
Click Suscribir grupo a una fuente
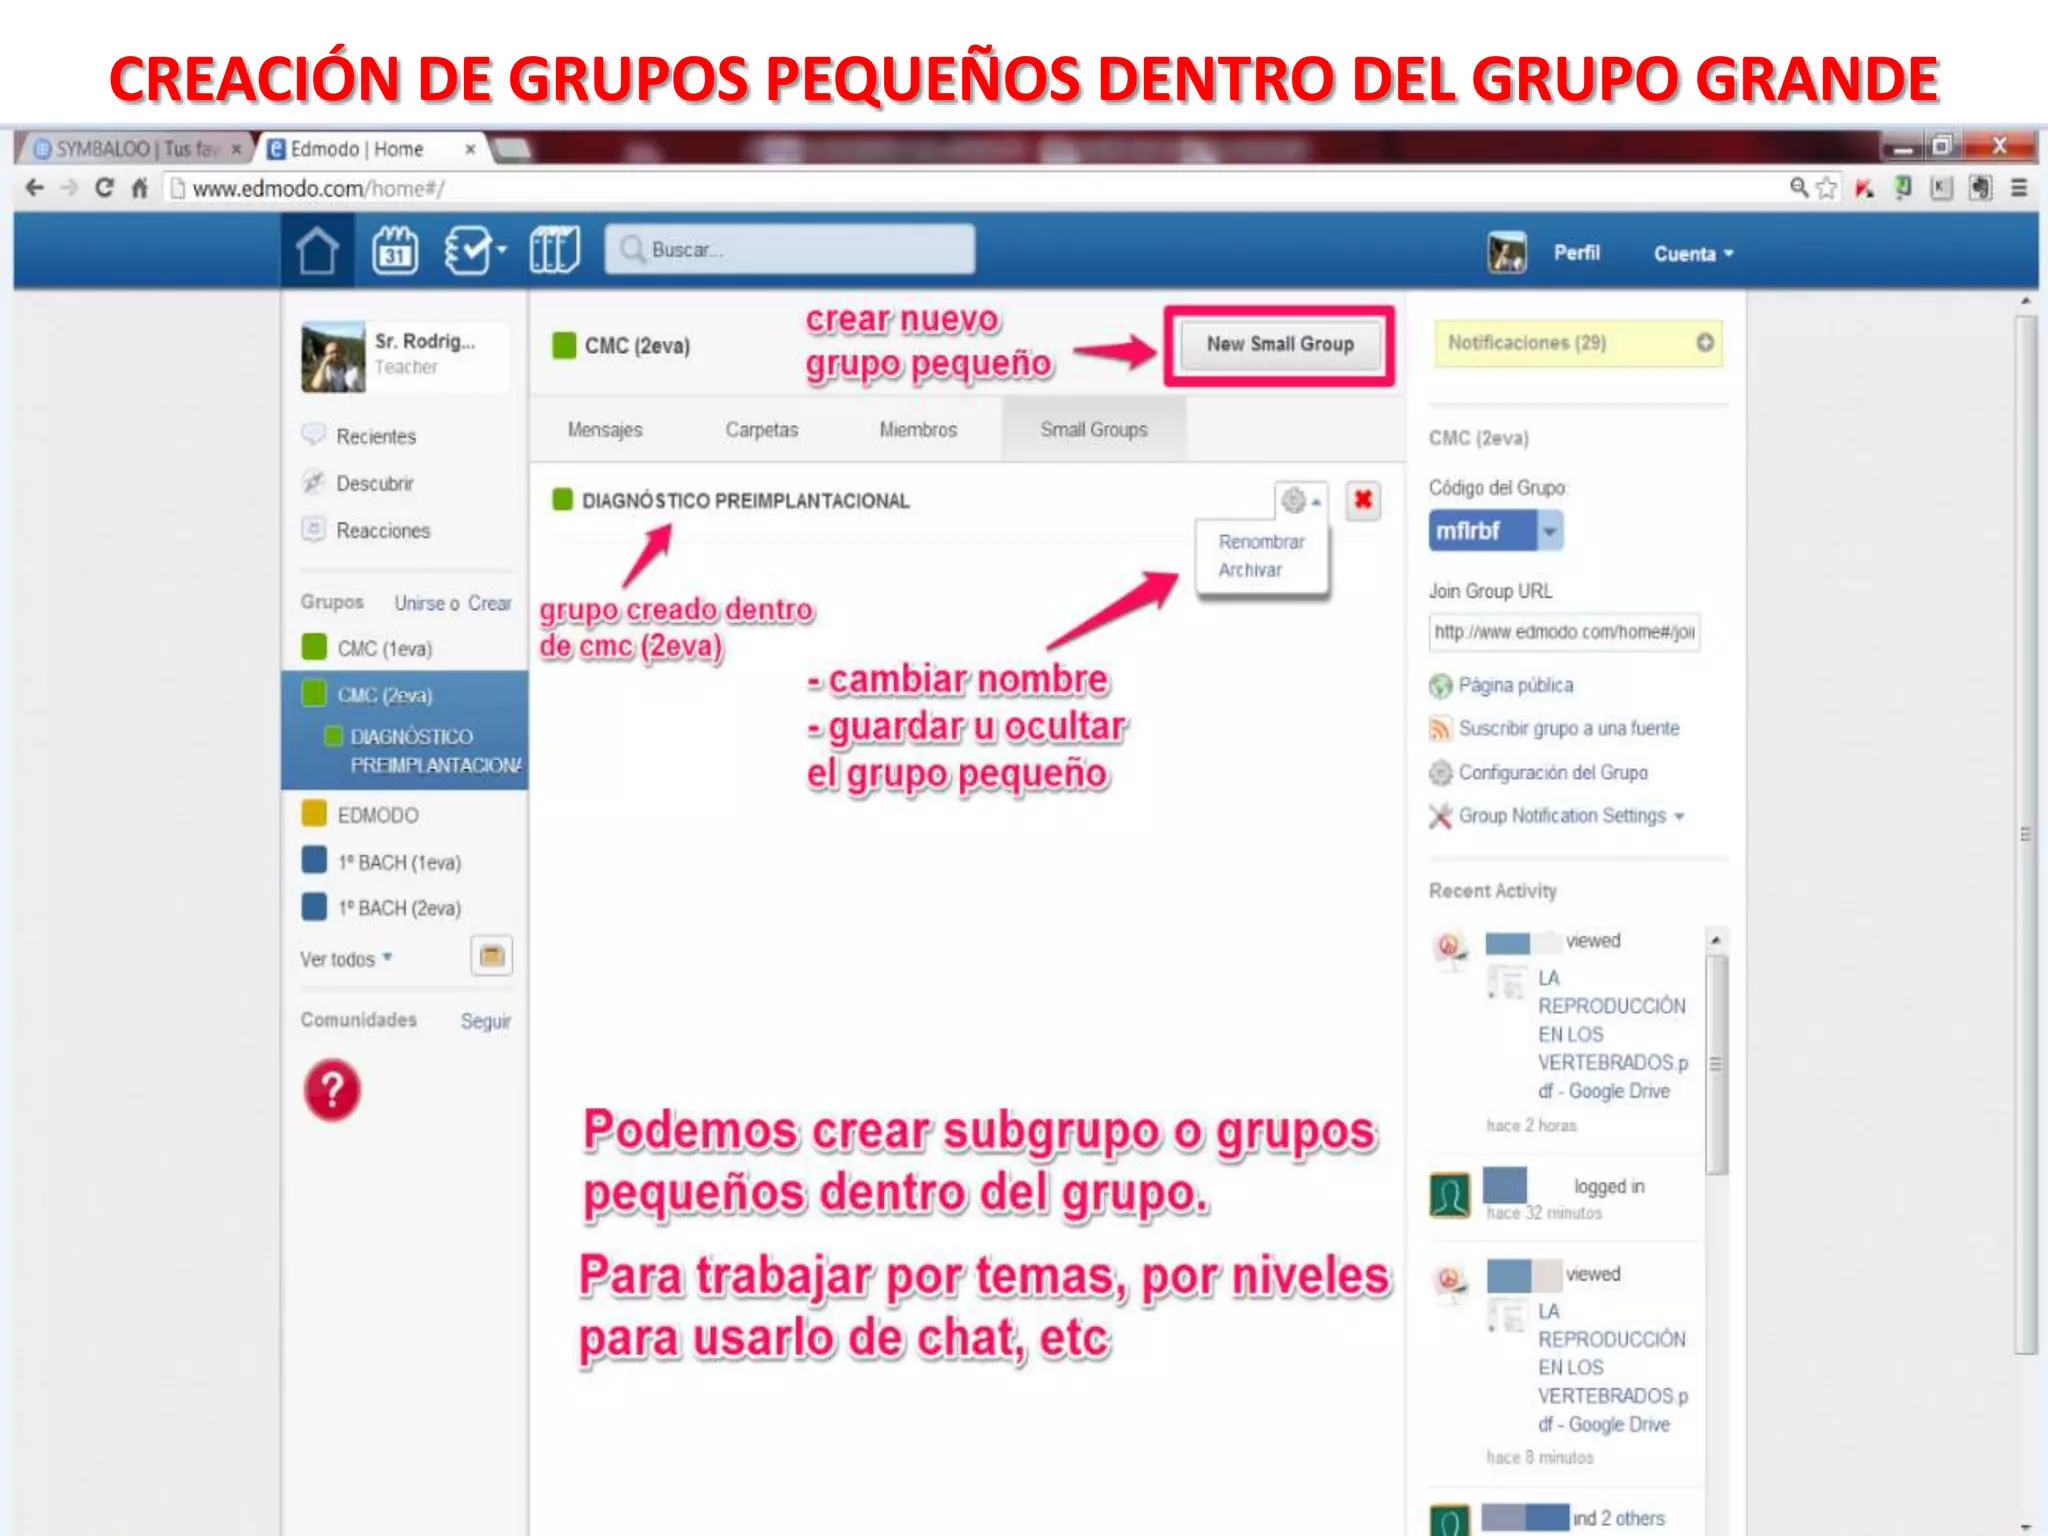click(1568, 728)
